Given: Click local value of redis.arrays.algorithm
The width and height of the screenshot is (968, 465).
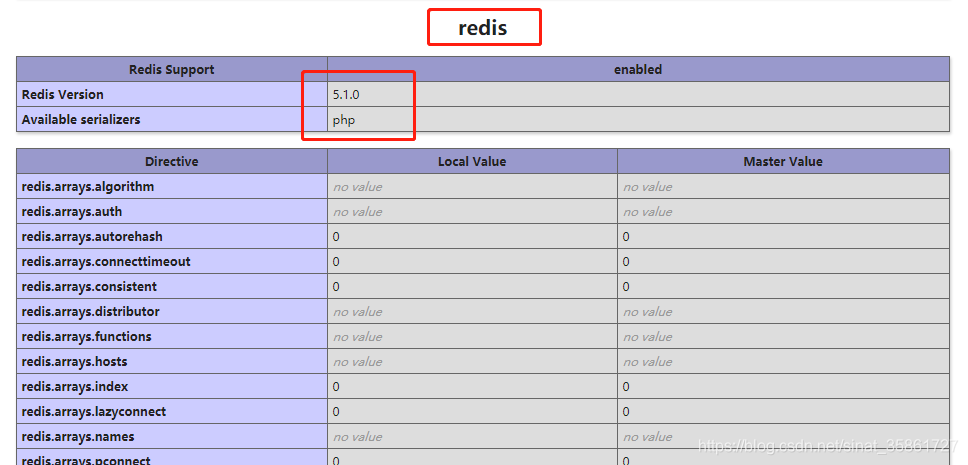Looking at the screenshot, I should click(x=357, y=186).
